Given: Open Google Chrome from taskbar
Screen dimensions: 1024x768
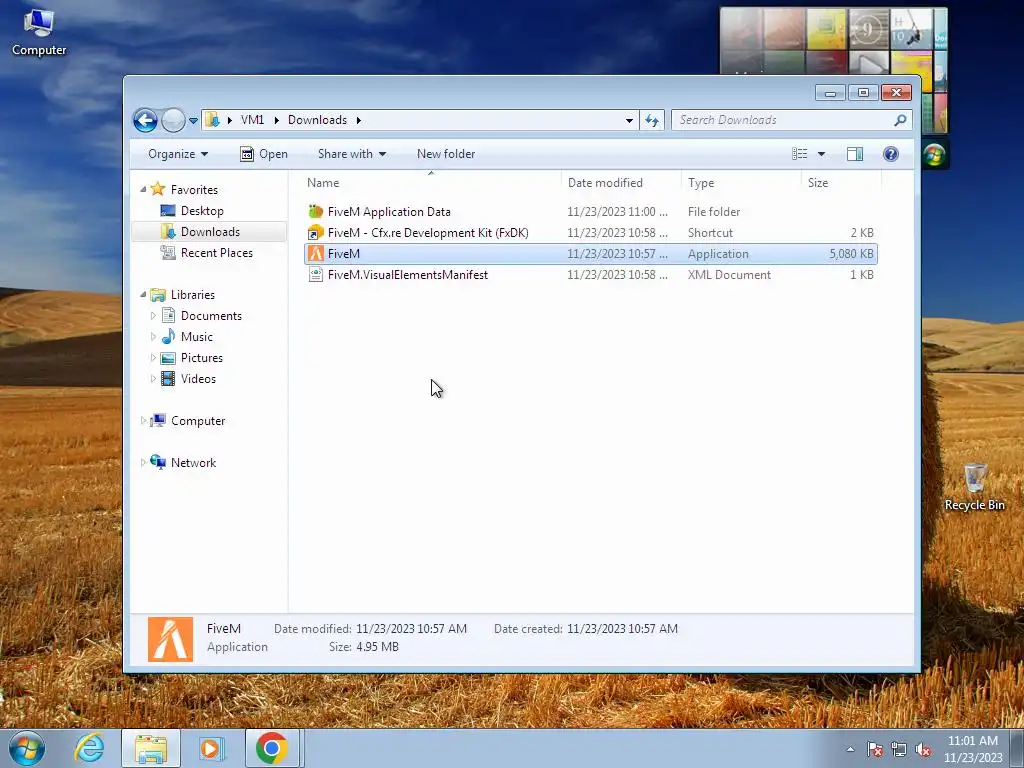Looking at the screenshot, I should (x=272, y=748).
